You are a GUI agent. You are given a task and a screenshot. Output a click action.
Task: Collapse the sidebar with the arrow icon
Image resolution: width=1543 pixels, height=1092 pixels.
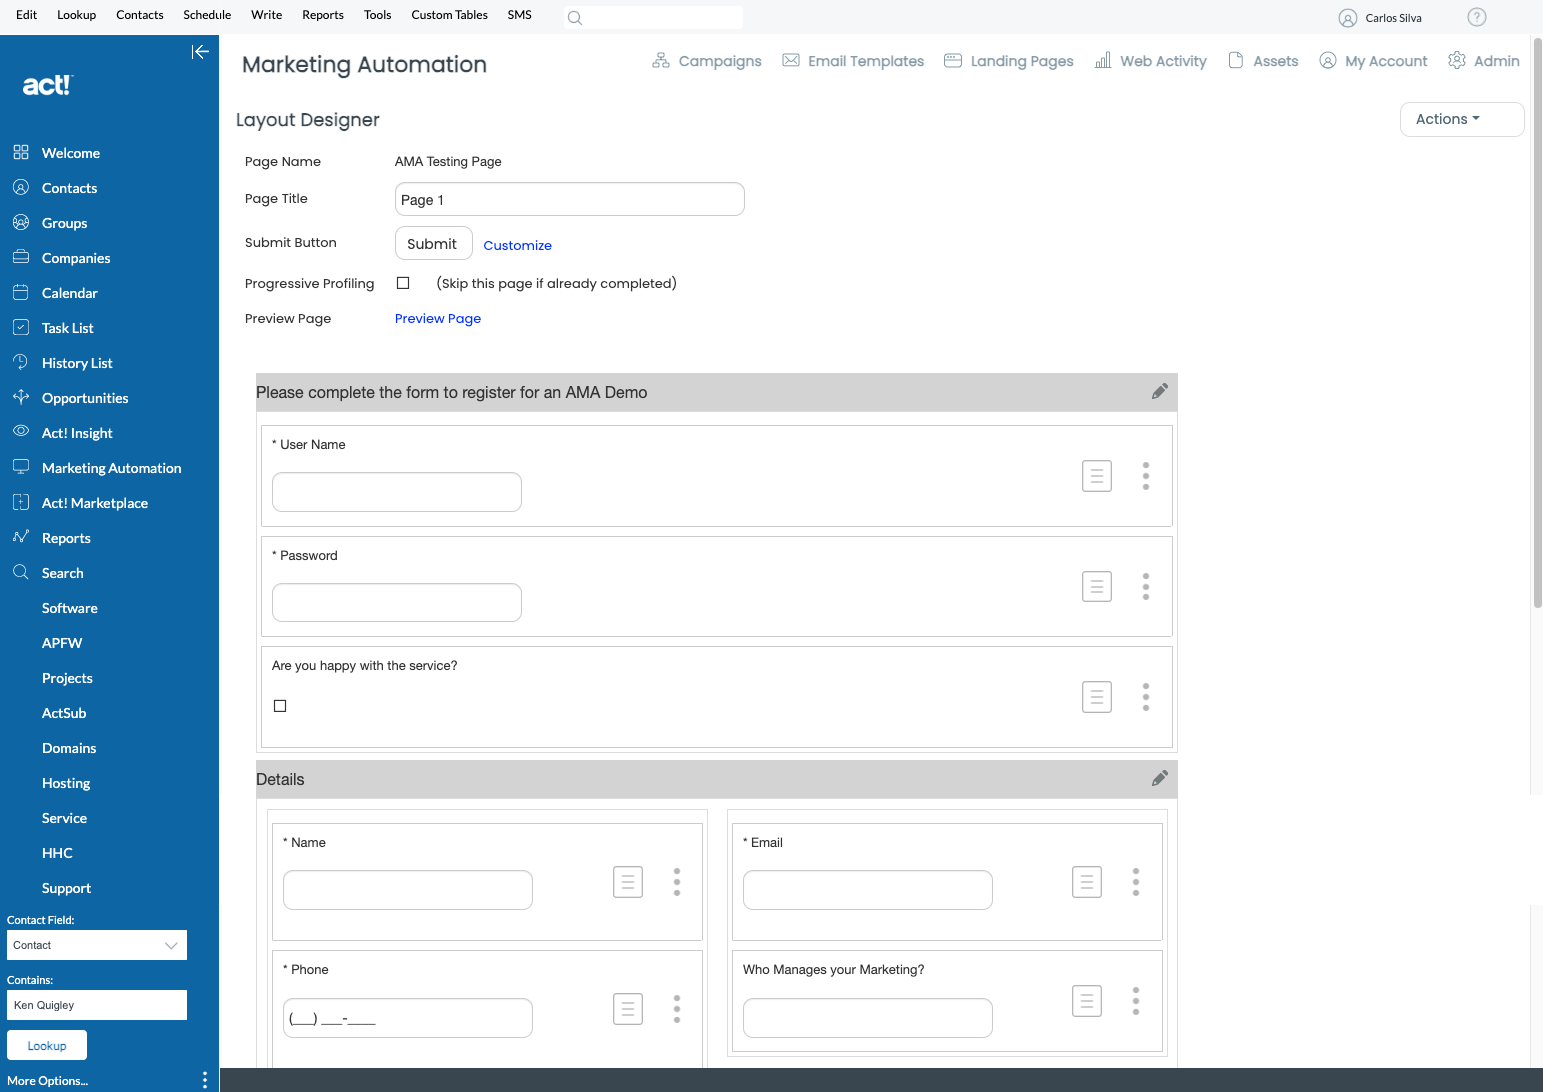pyautogui.click(x=200, y=52)
